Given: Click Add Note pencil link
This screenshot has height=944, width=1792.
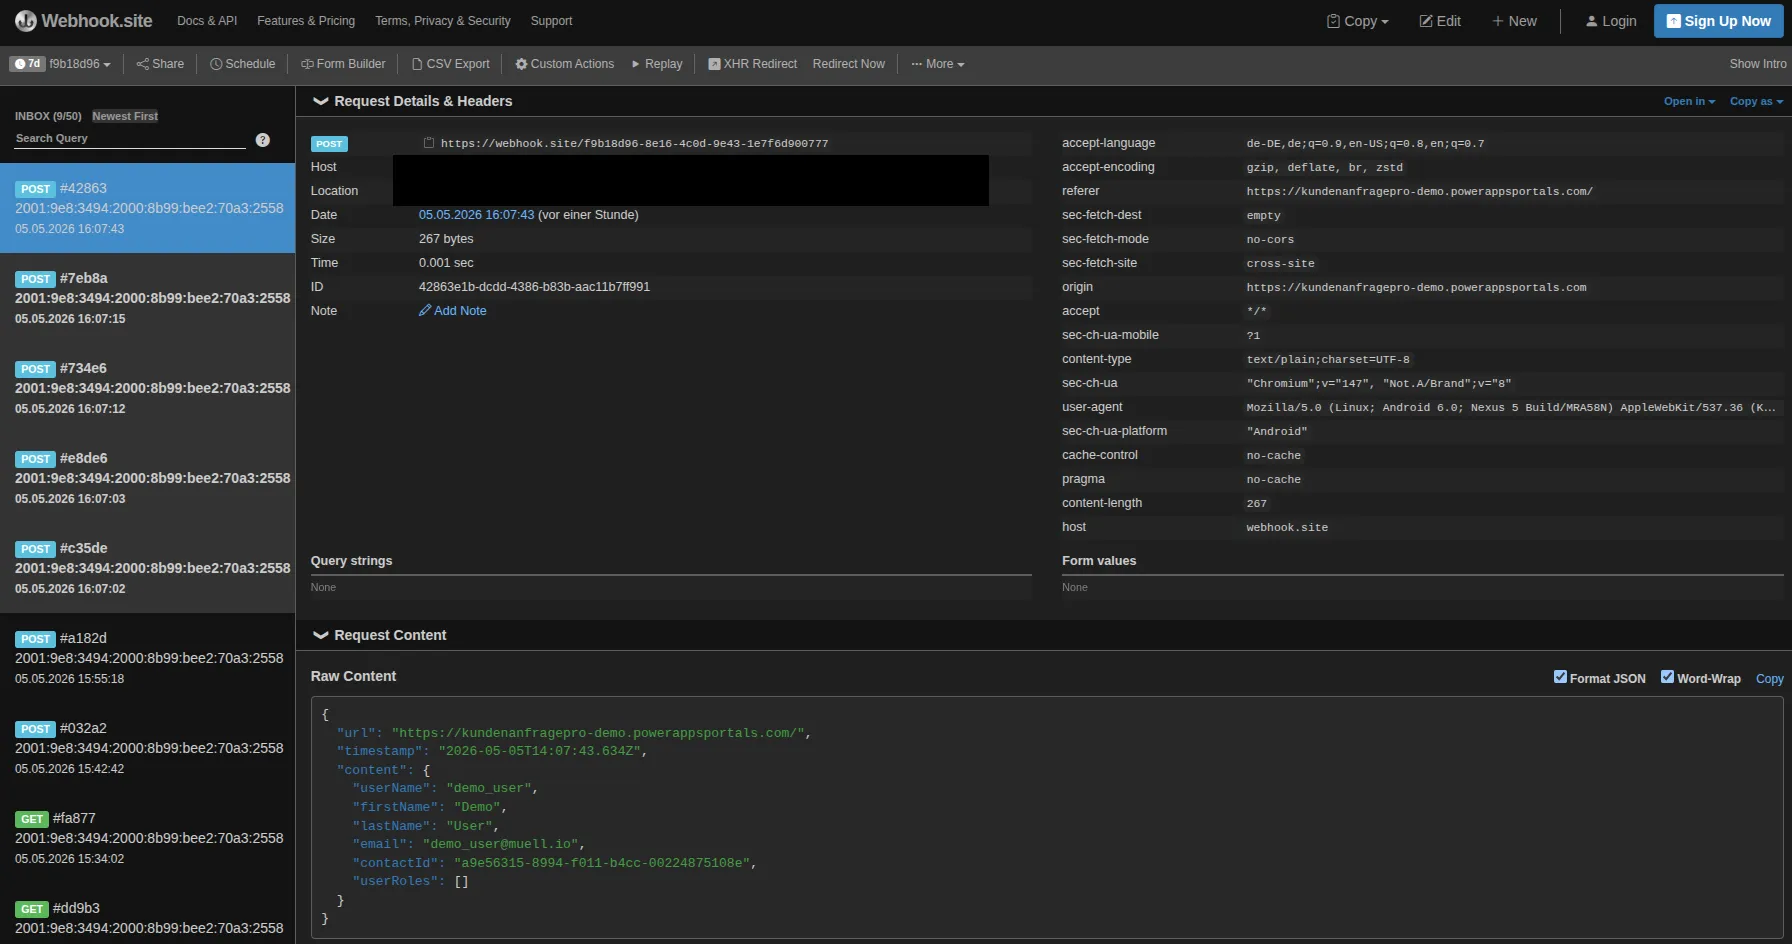Looking at the screenshot, I should pyautogui.click(x=453, y=311).
